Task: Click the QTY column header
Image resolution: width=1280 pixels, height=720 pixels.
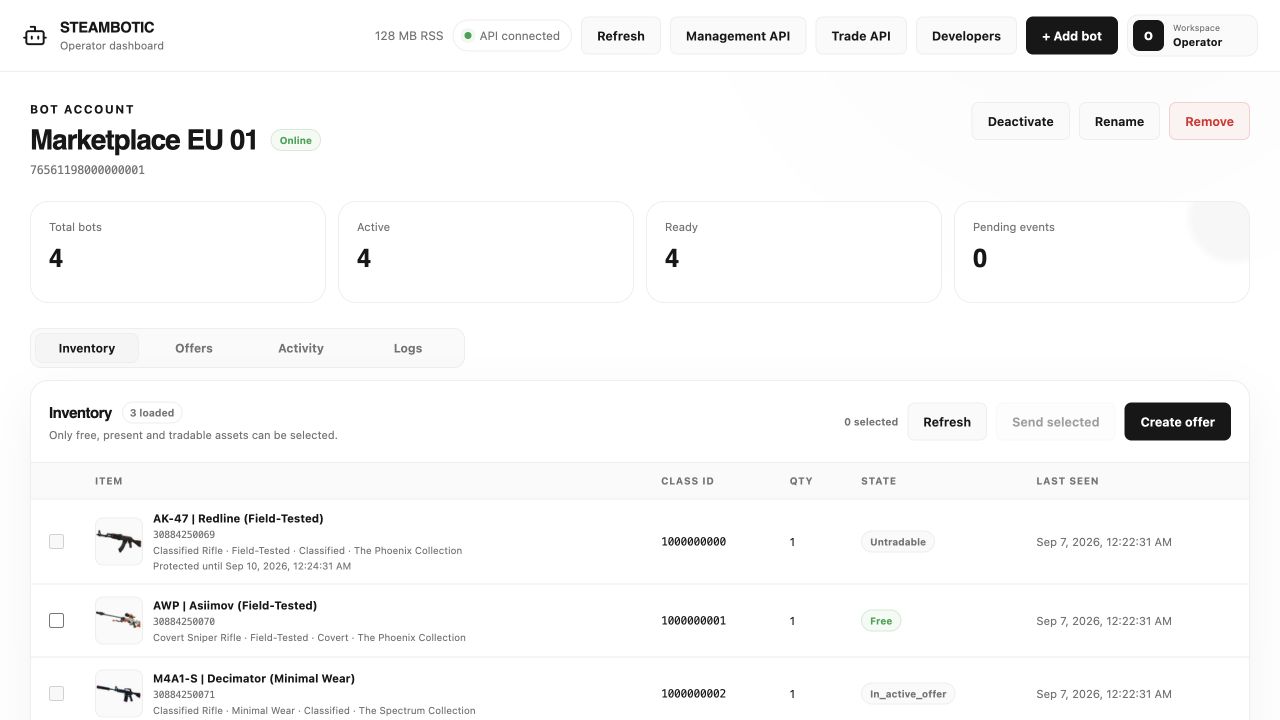Action: point(801,481)
